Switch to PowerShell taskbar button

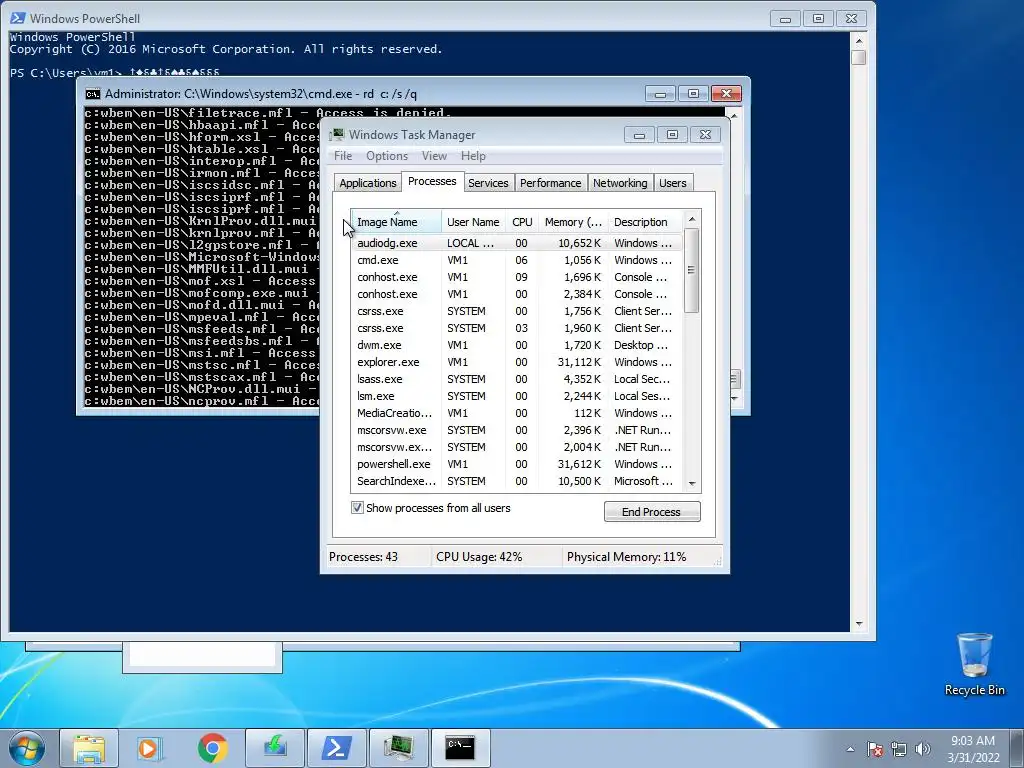(x=336, y=748)
